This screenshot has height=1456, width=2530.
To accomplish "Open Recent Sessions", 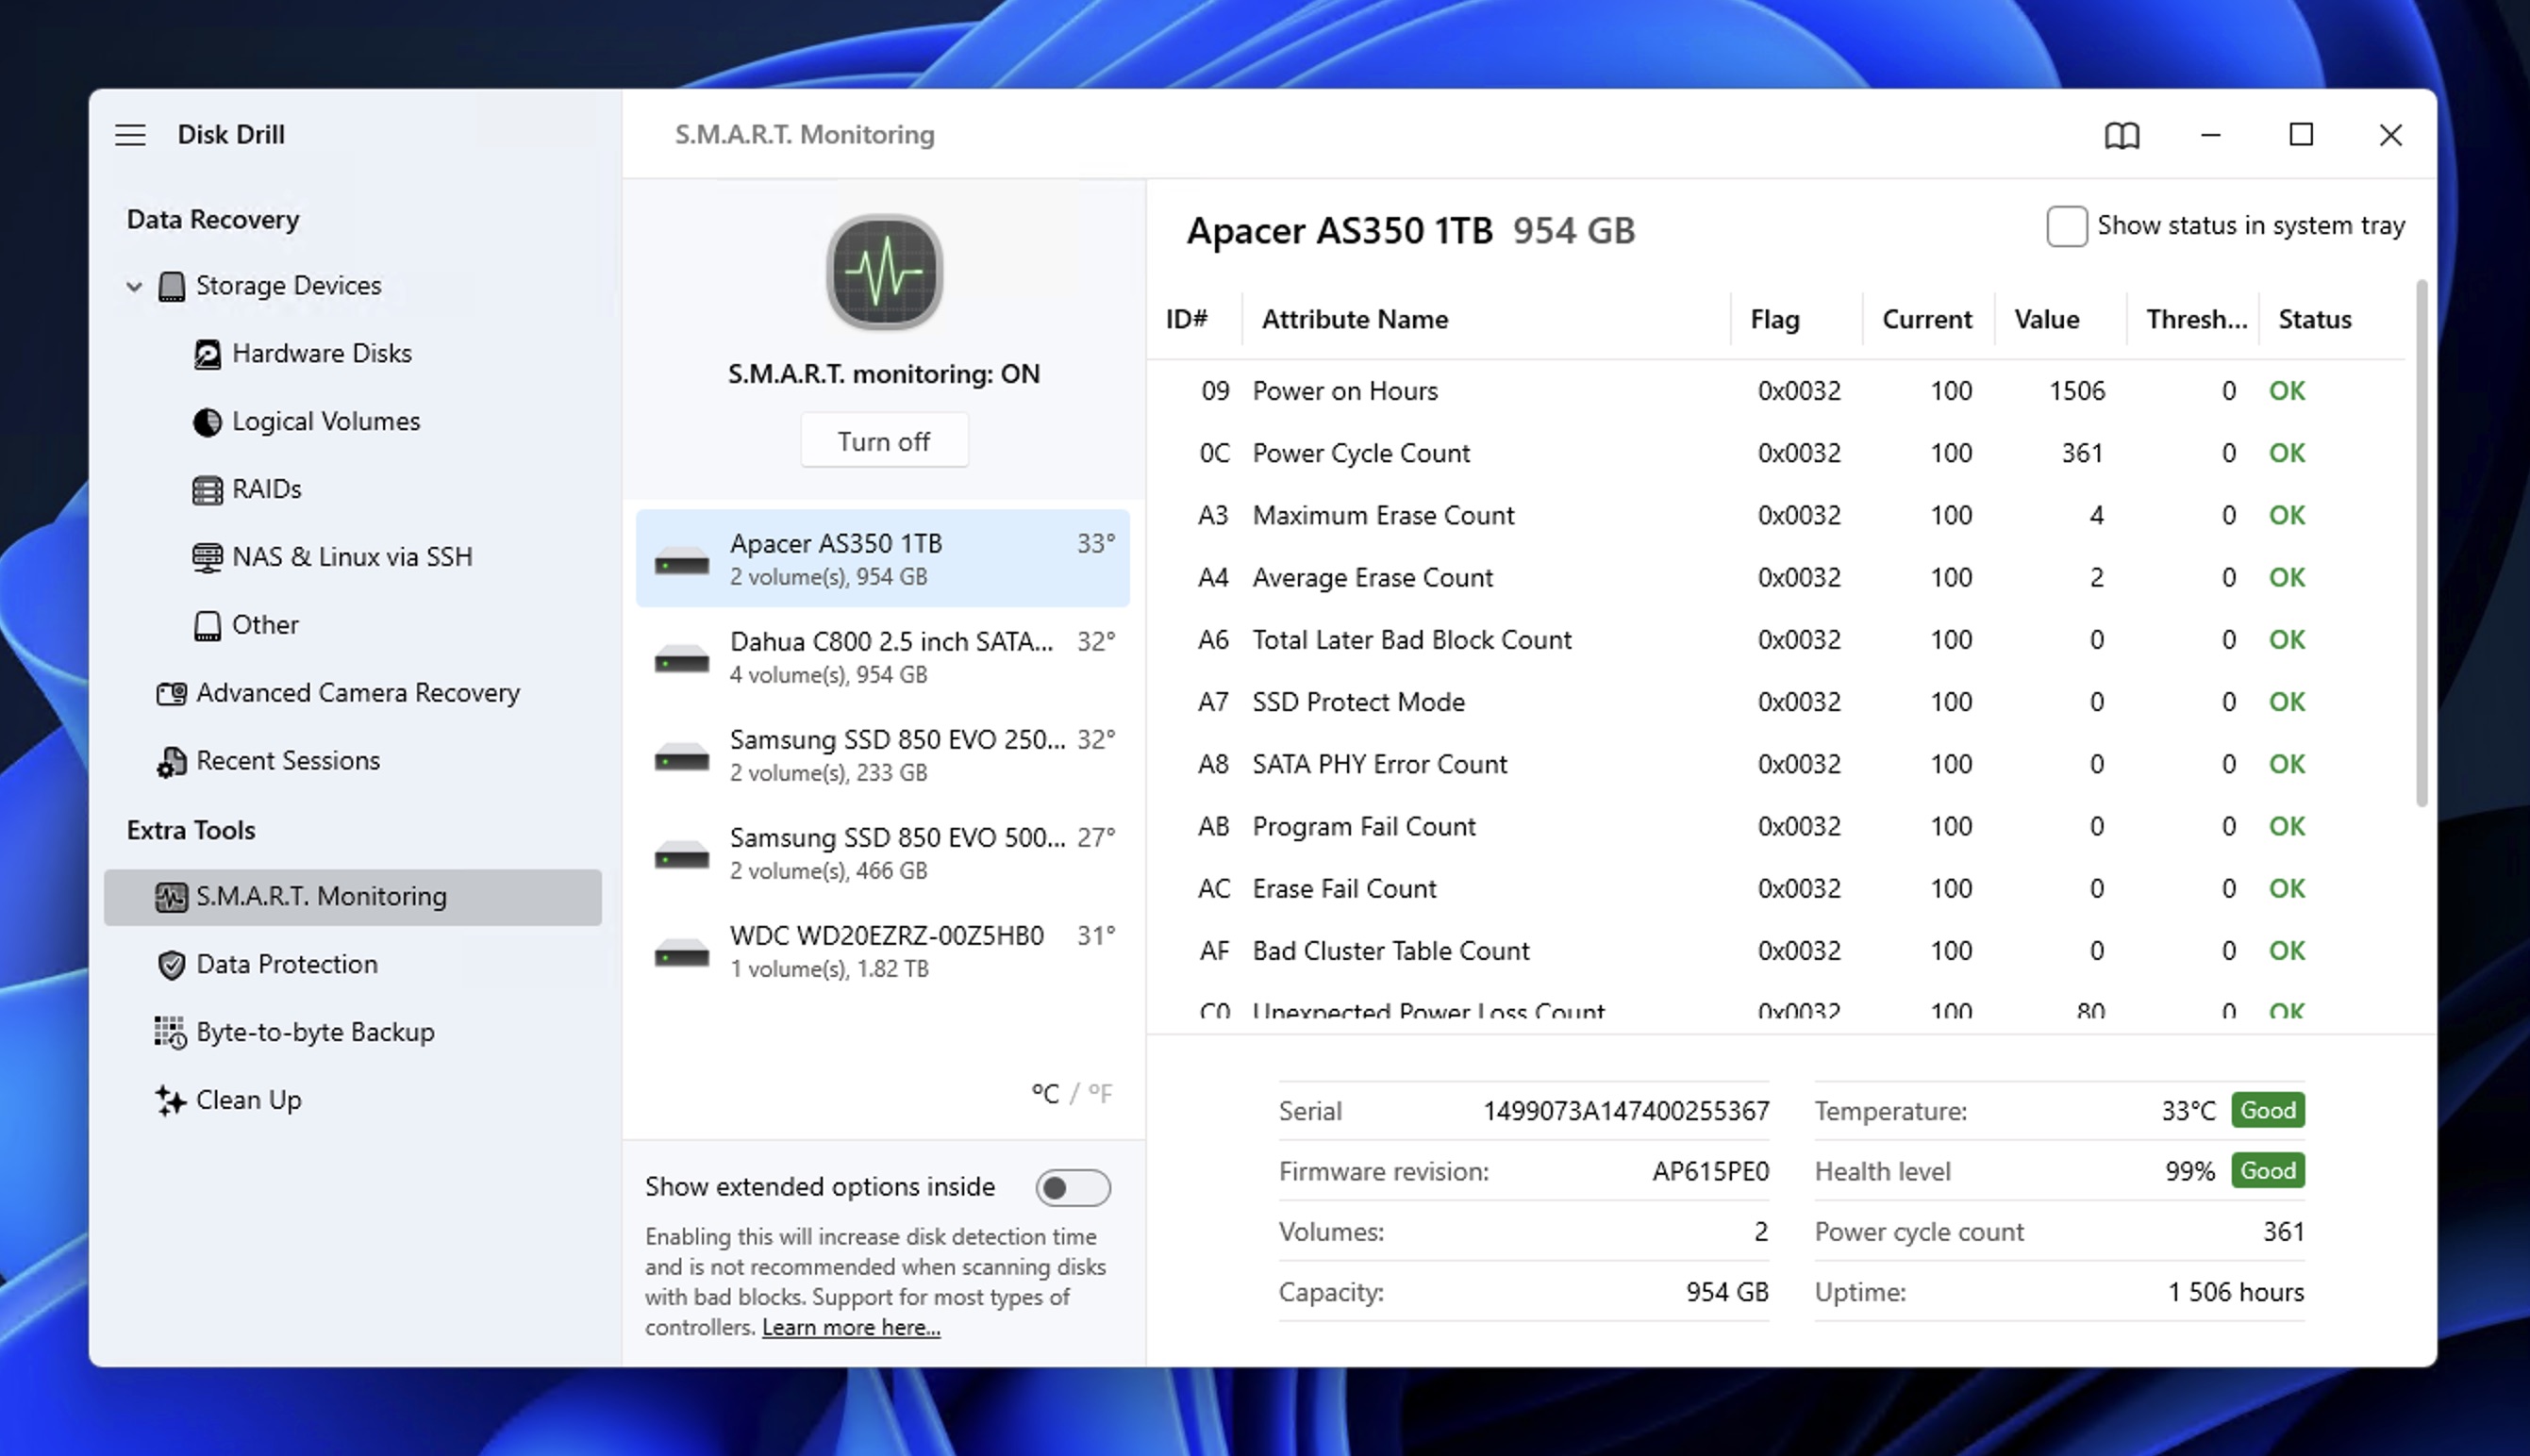I will tap(287, 760).
